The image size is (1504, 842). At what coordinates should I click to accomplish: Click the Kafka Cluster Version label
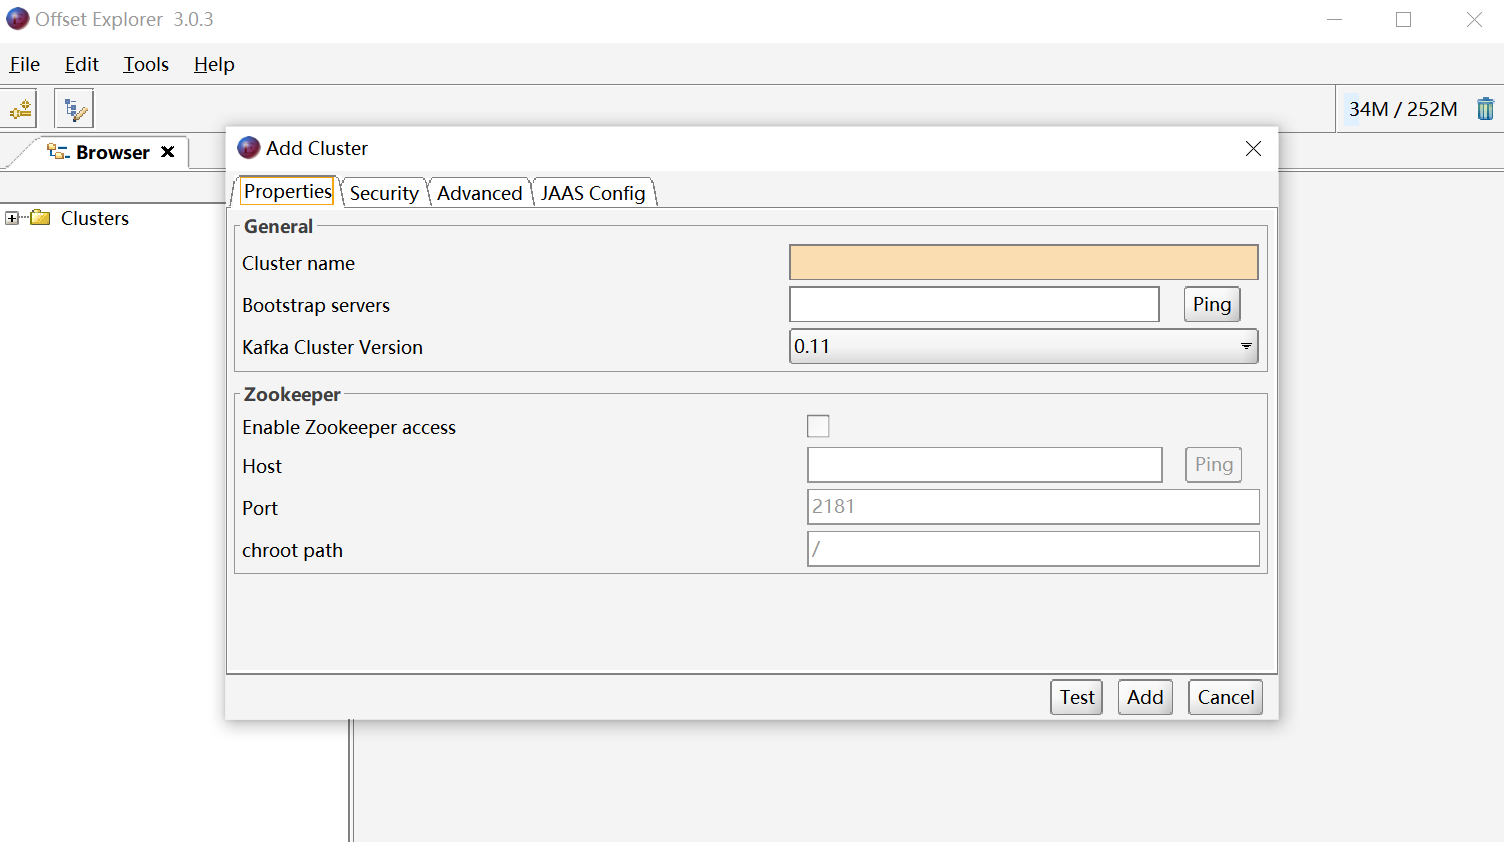point(332,347)
